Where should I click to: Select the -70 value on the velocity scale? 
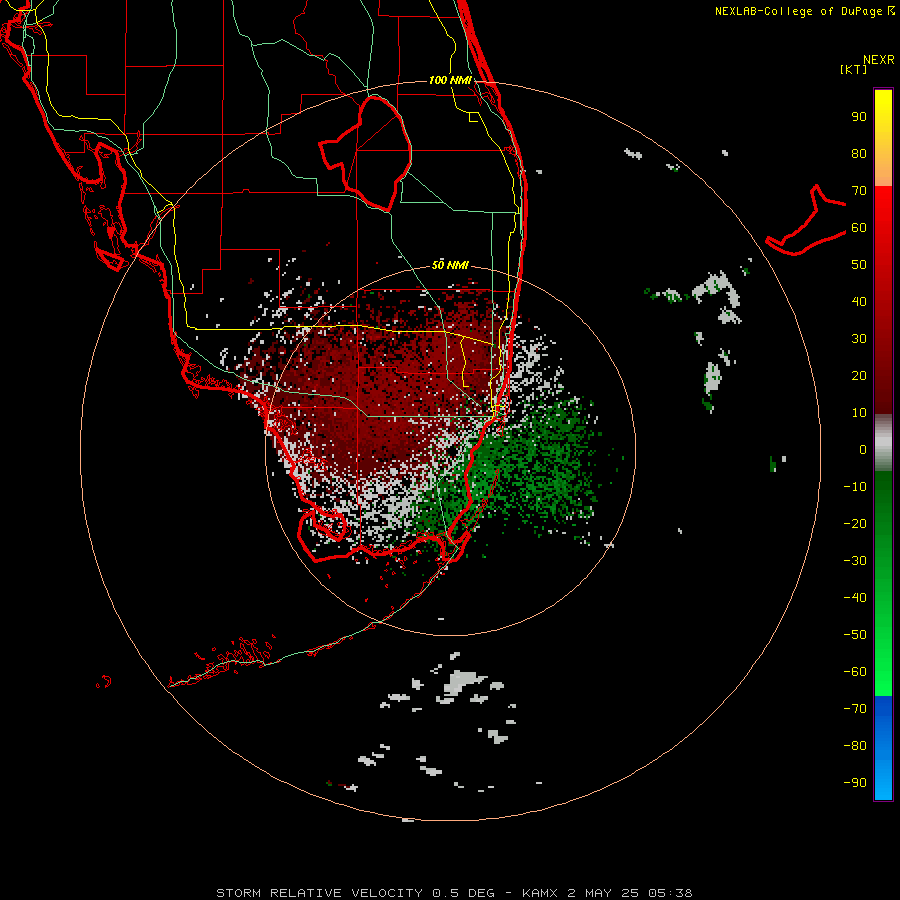click(855, 709)
